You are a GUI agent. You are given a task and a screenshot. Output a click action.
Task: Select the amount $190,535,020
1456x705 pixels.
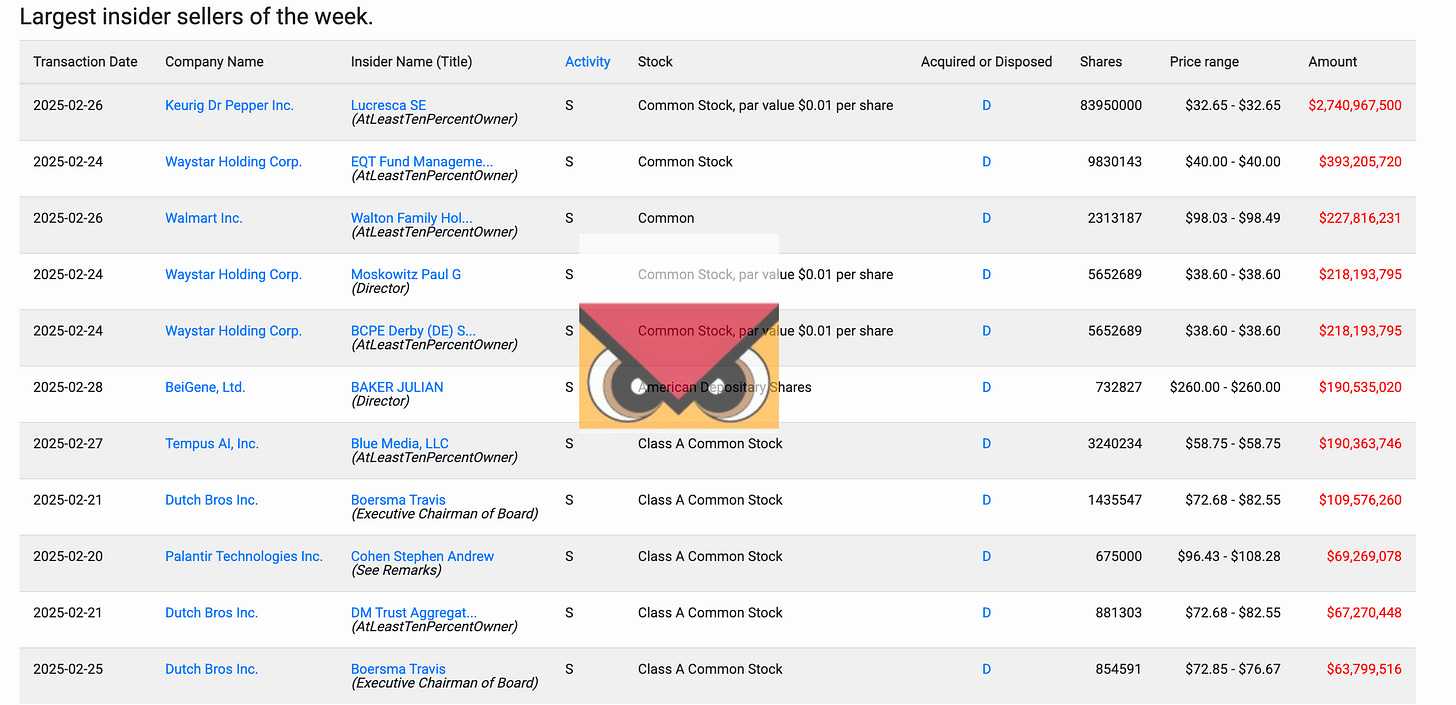[x=1360, y=387]
